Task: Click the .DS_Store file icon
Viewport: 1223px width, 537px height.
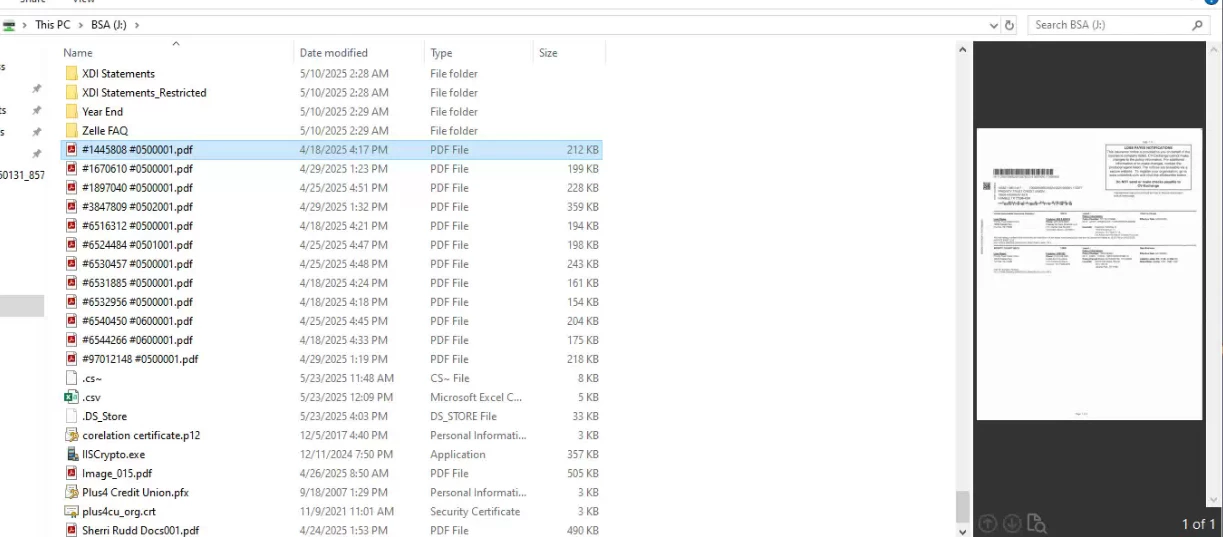Action: [71, 416]
